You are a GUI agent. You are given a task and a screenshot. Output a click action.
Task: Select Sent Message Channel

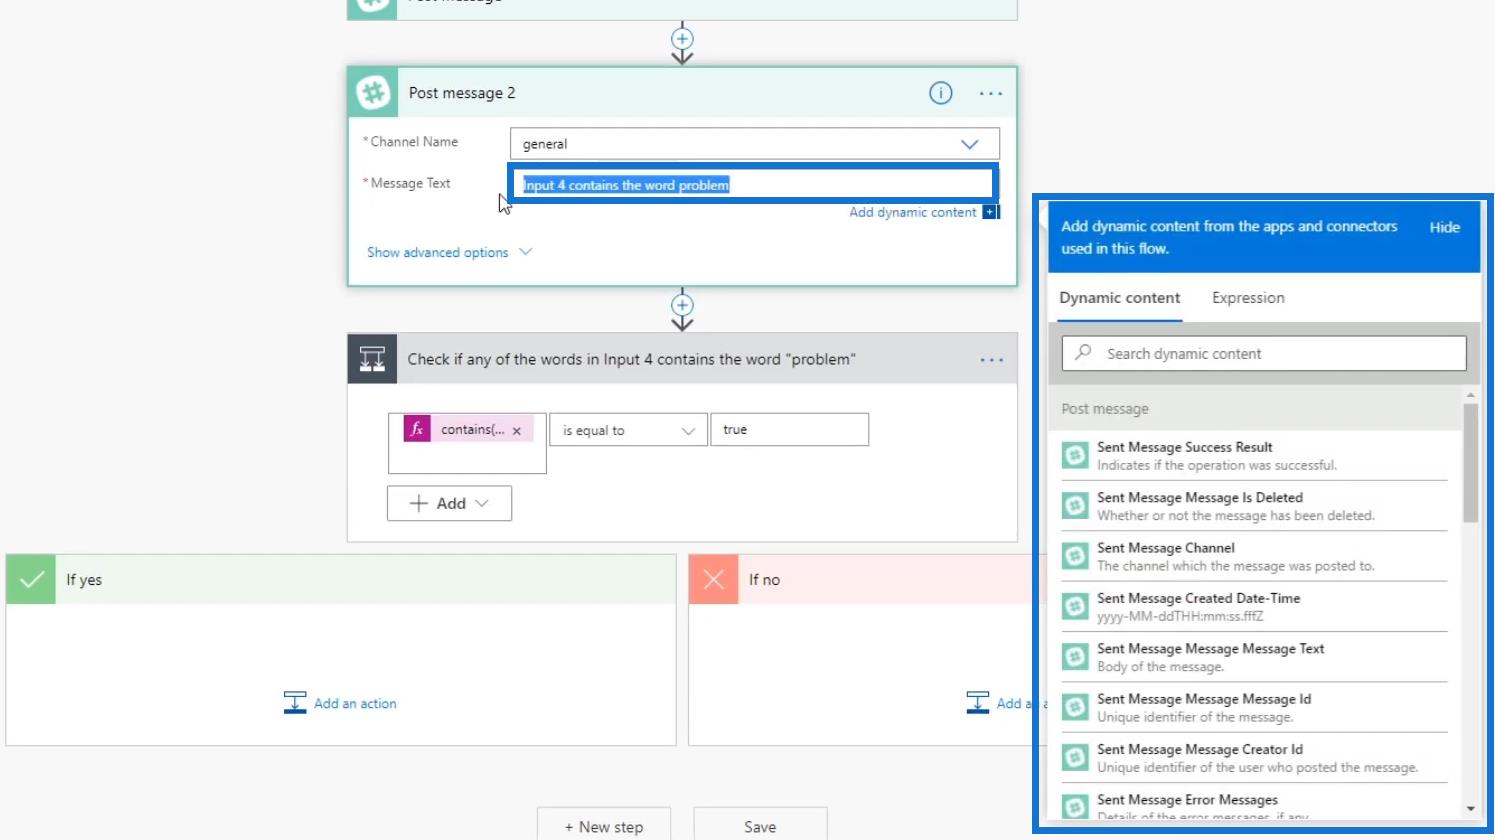[1255, 556]
